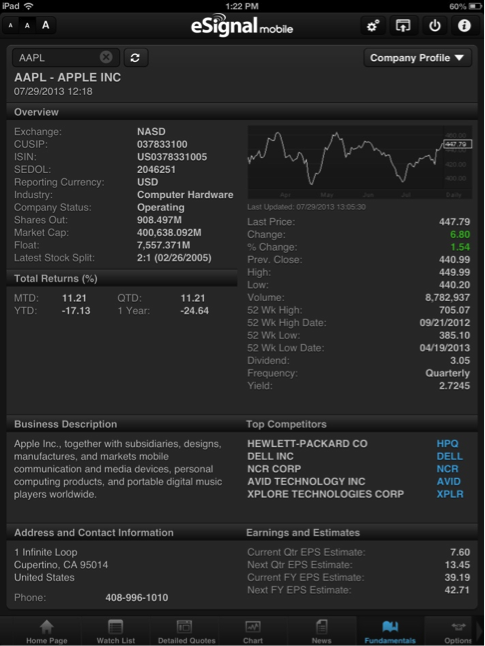Refresh the AAPL quote data

pos(135,58)
